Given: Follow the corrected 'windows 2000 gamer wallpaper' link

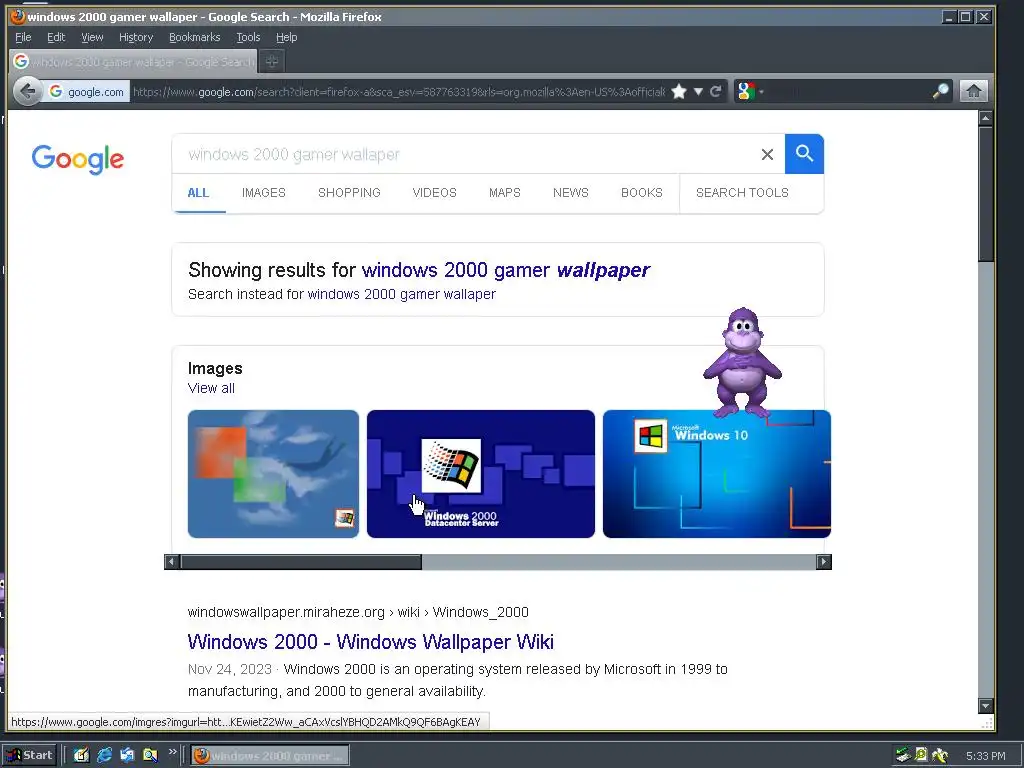Looking at the screenshot, I should click(x=506, y=270).
